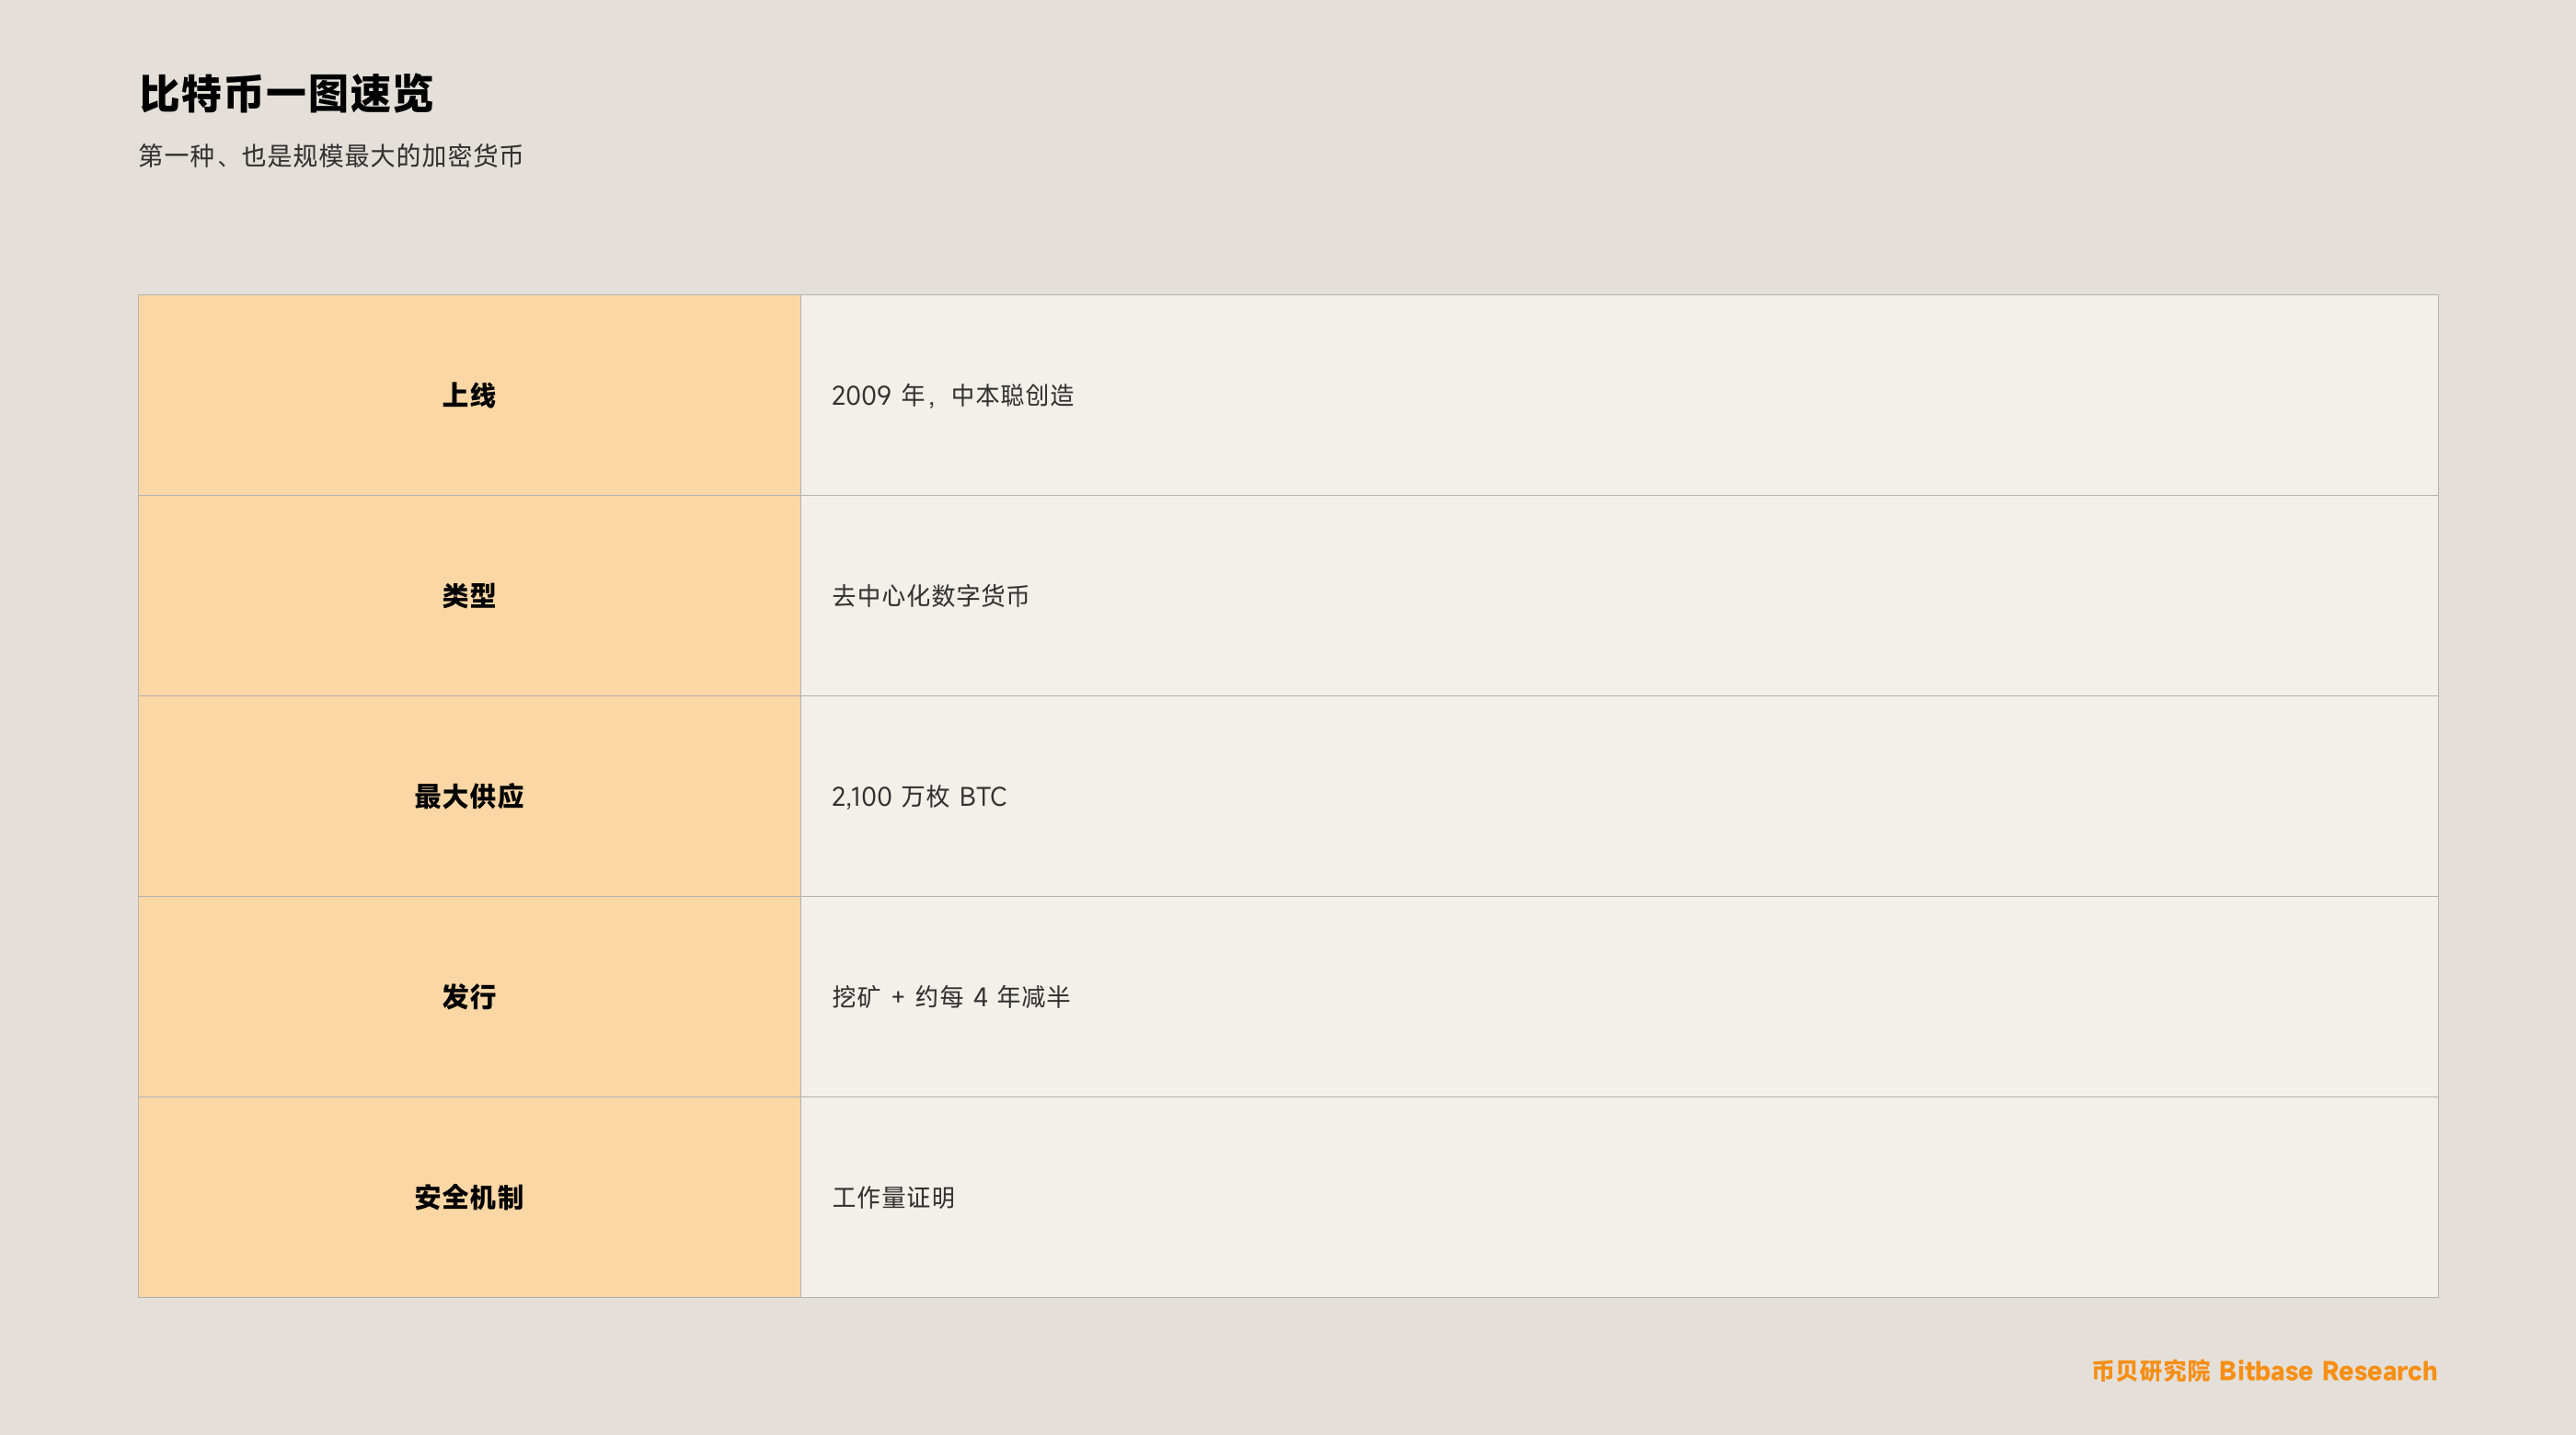Image resolution: width=2576 pixels, height=1435 pixels.
Task: Click the text 挖矿 + 约每 4 年减半
Action: tap(951, 997)
